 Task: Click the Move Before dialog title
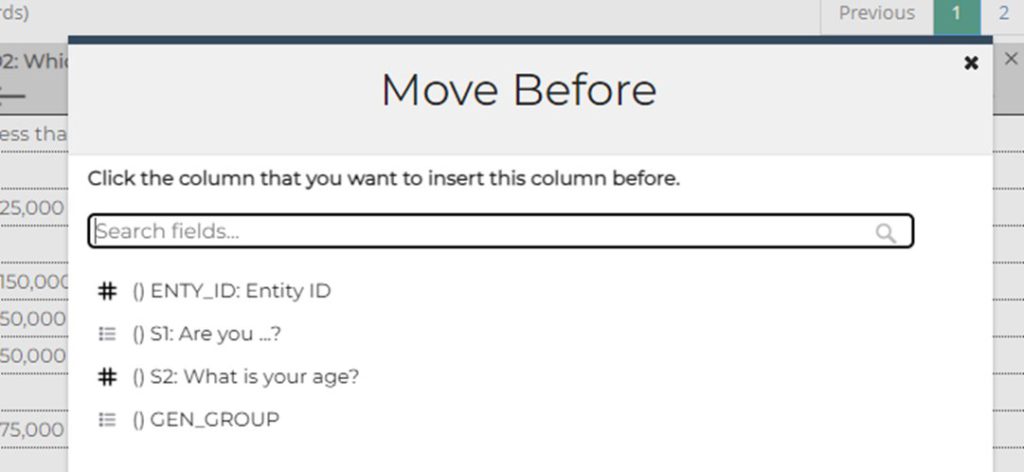(x=518, y=90)
